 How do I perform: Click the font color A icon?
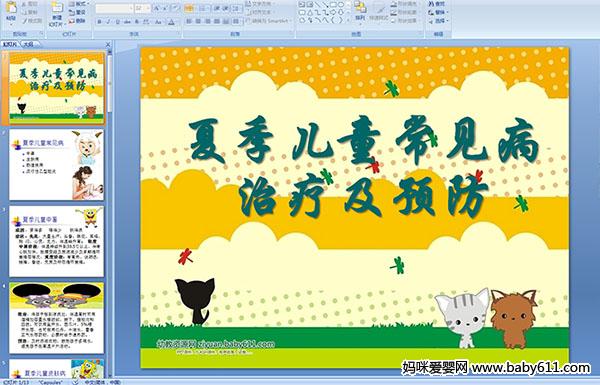pos(171,22)
